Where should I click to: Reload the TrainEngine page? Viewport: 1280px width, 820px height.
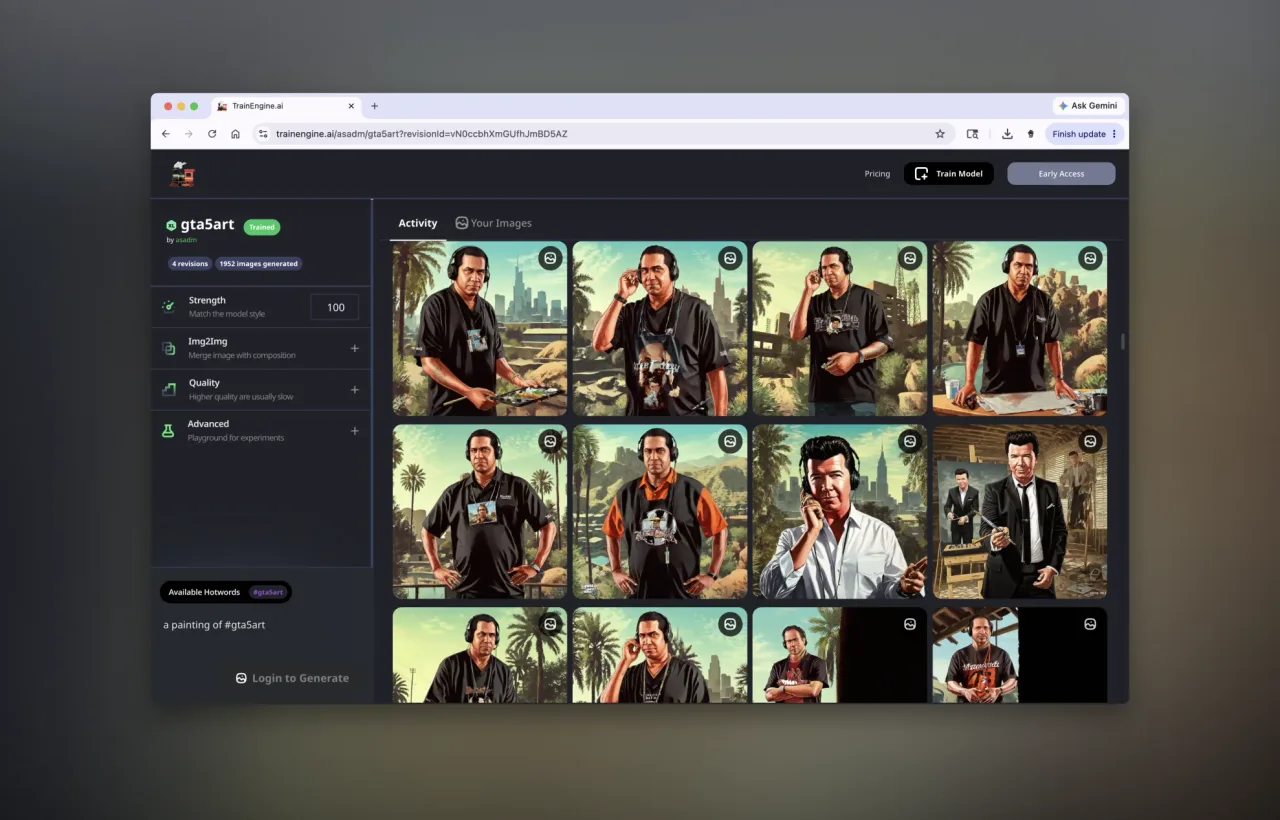point(212,134)
